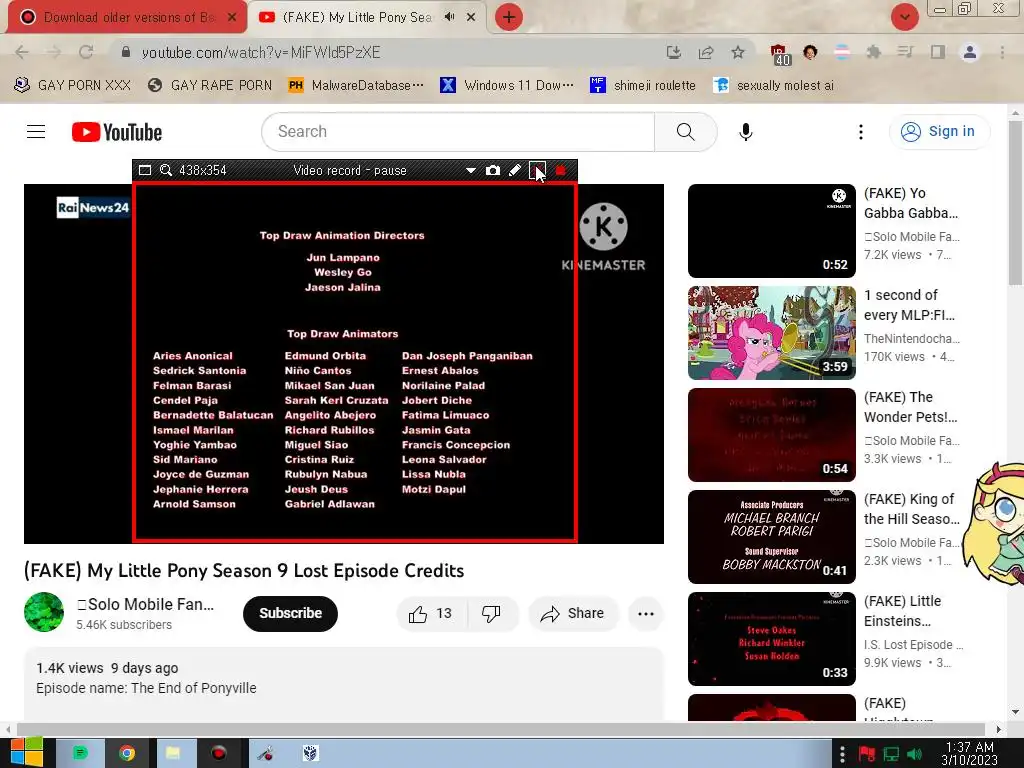Pause recording using the pause icon
This screenshot has height=768, width=1024.
537,170
